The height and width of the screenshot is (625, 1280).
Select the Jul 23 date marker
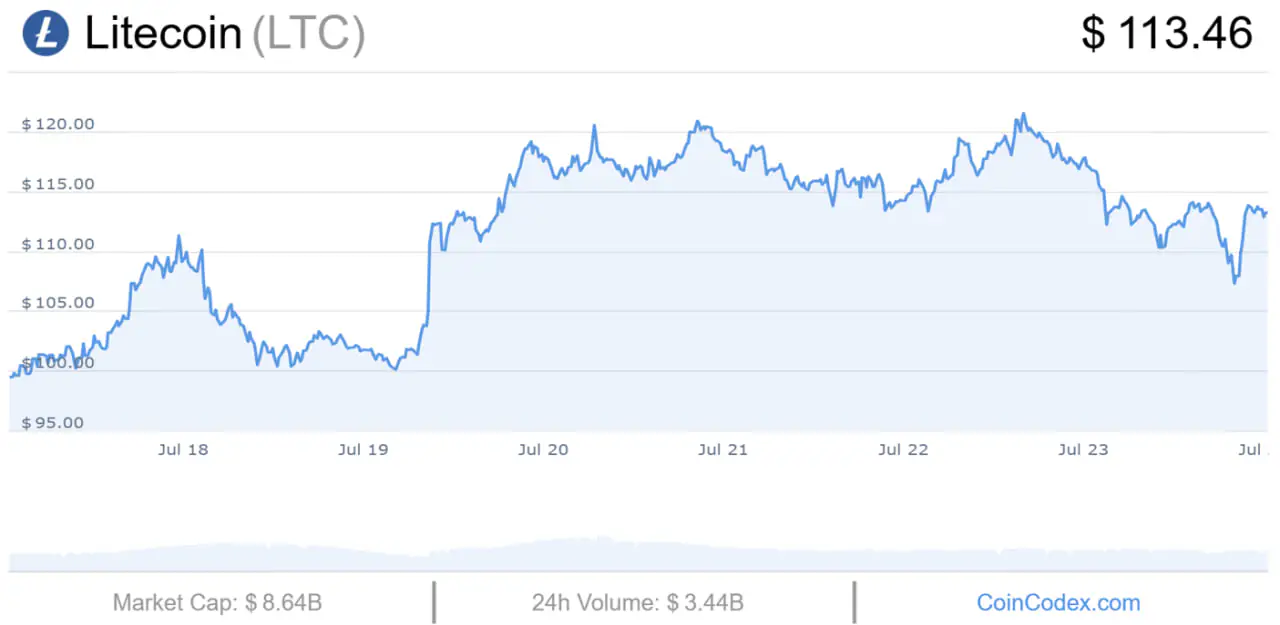tap(1083, 450)
